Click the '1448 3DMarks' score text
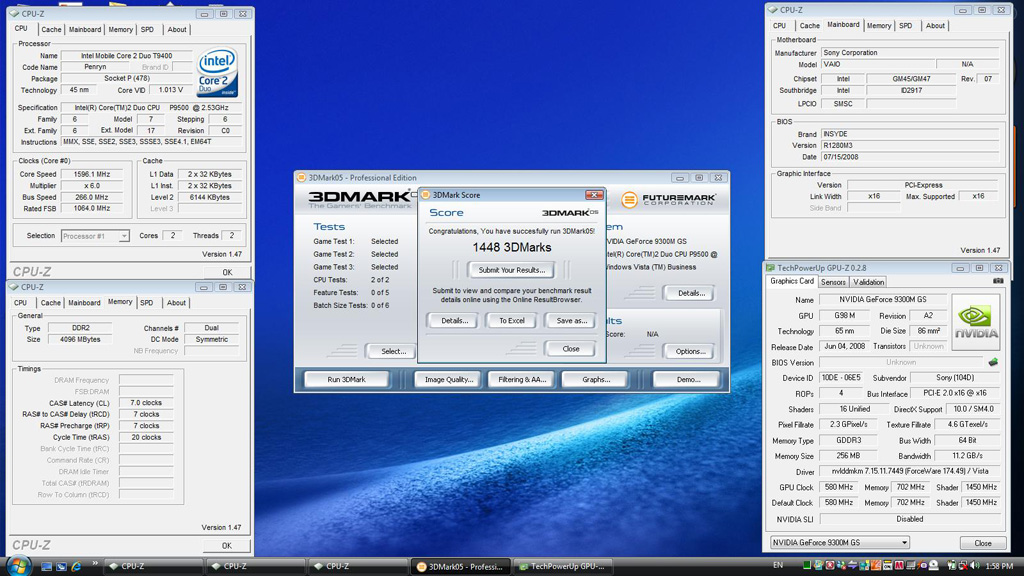The width and height of the screenshot is (1024, 576). [511, 248]
